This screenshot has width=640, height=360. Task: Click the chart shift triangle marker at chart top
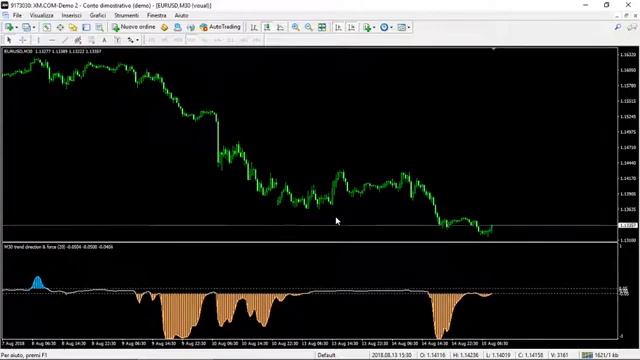tap(493, 49)
